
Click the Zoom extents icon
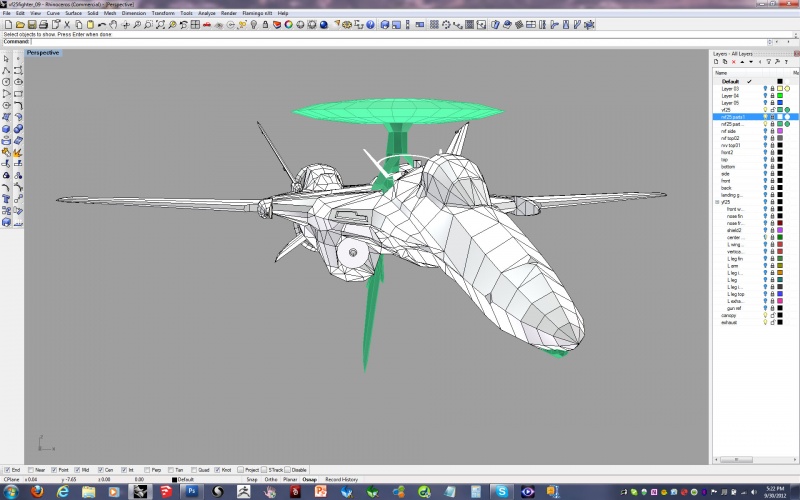pyautogui.click(x=160, y=24)
